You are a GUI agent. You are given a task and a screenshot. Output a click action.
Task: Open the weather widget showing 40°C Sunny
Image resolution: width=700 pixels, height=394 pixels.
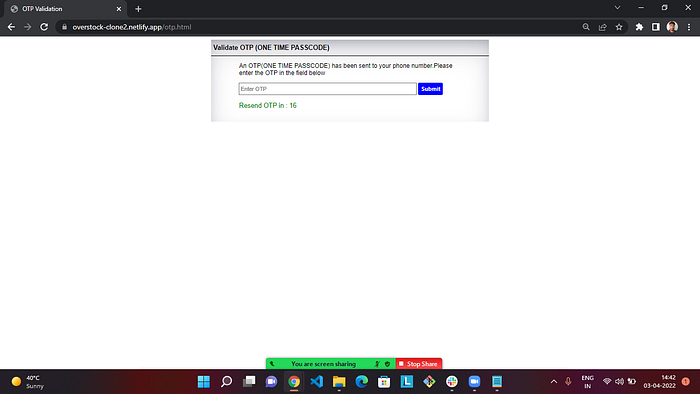tap(28, 382)
